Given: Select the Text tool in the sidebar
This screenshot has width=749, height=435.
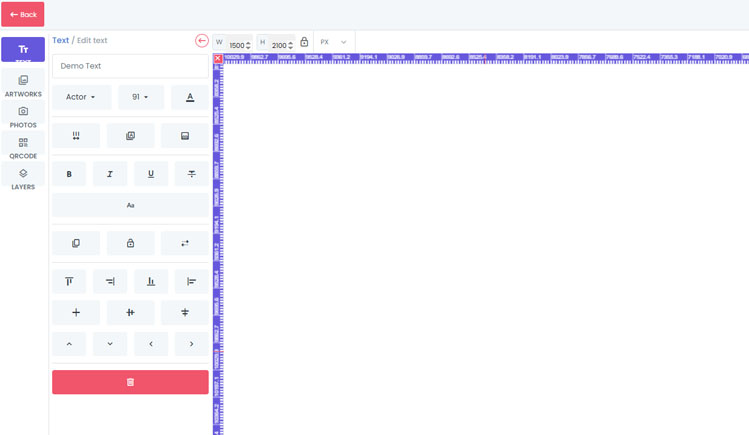Looking at the screenshot, I should click(x=23, y=49).
